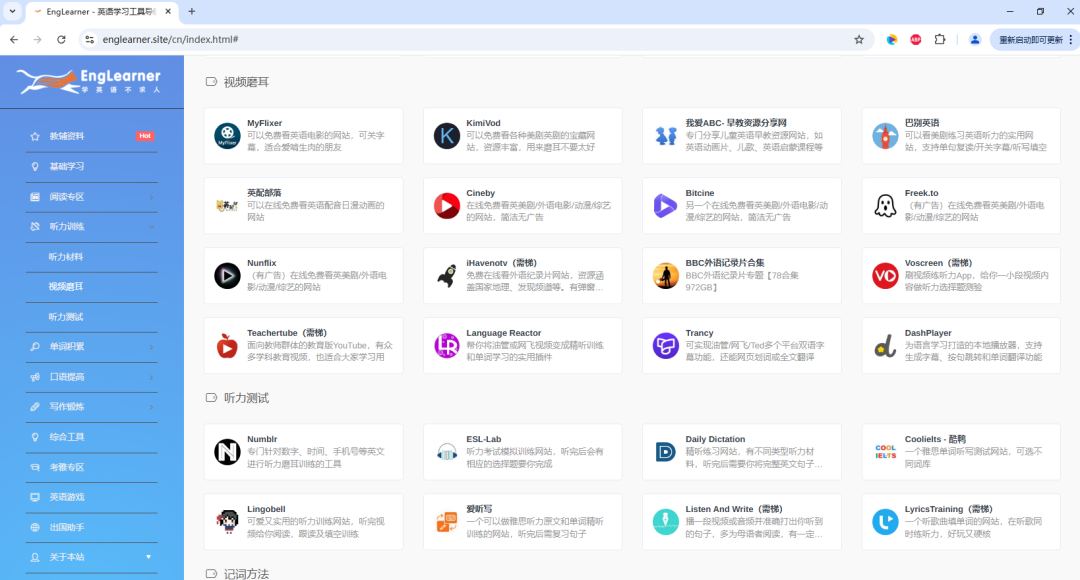Image resolution: width=1080 pixels, height=580 pixels.
Task: Close the EngLearner browser tab
Action: pos(168,11)
